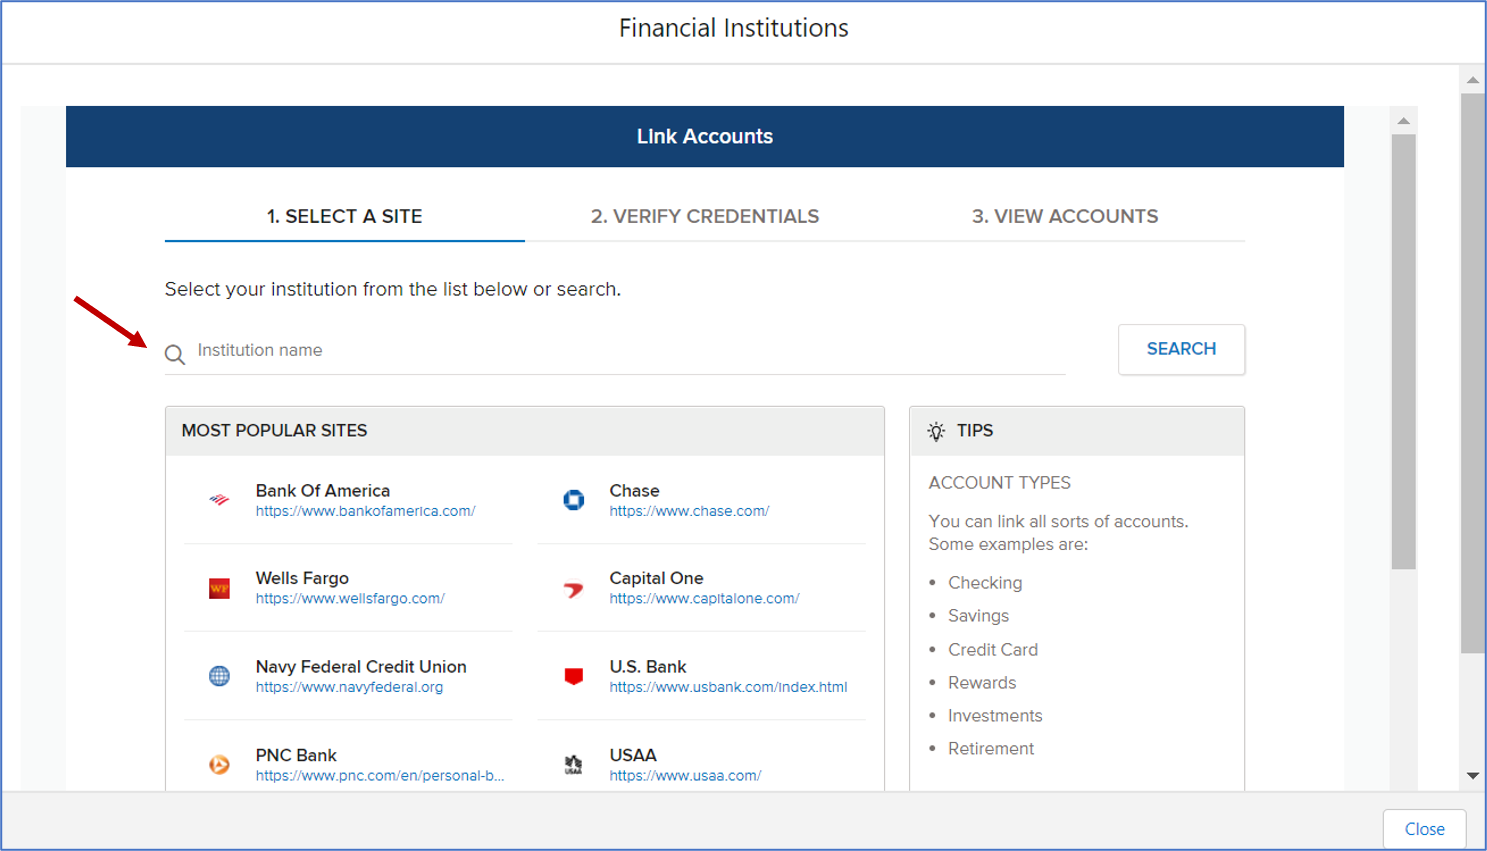Click the Link Accounts banner title
The image size is (1487, 851).
click(x=705, y=137)
